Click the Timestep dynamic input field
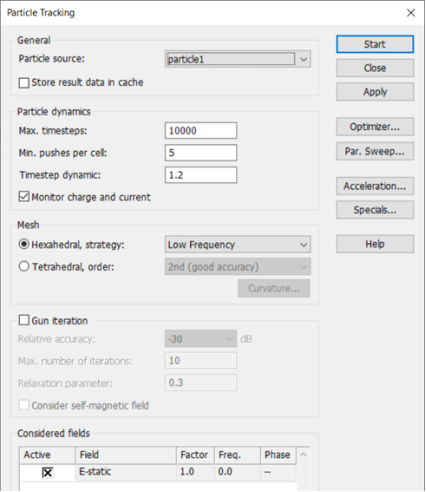The width and height of the screenshot is (426, 492). pyautogui.click(x=201, y=175)
